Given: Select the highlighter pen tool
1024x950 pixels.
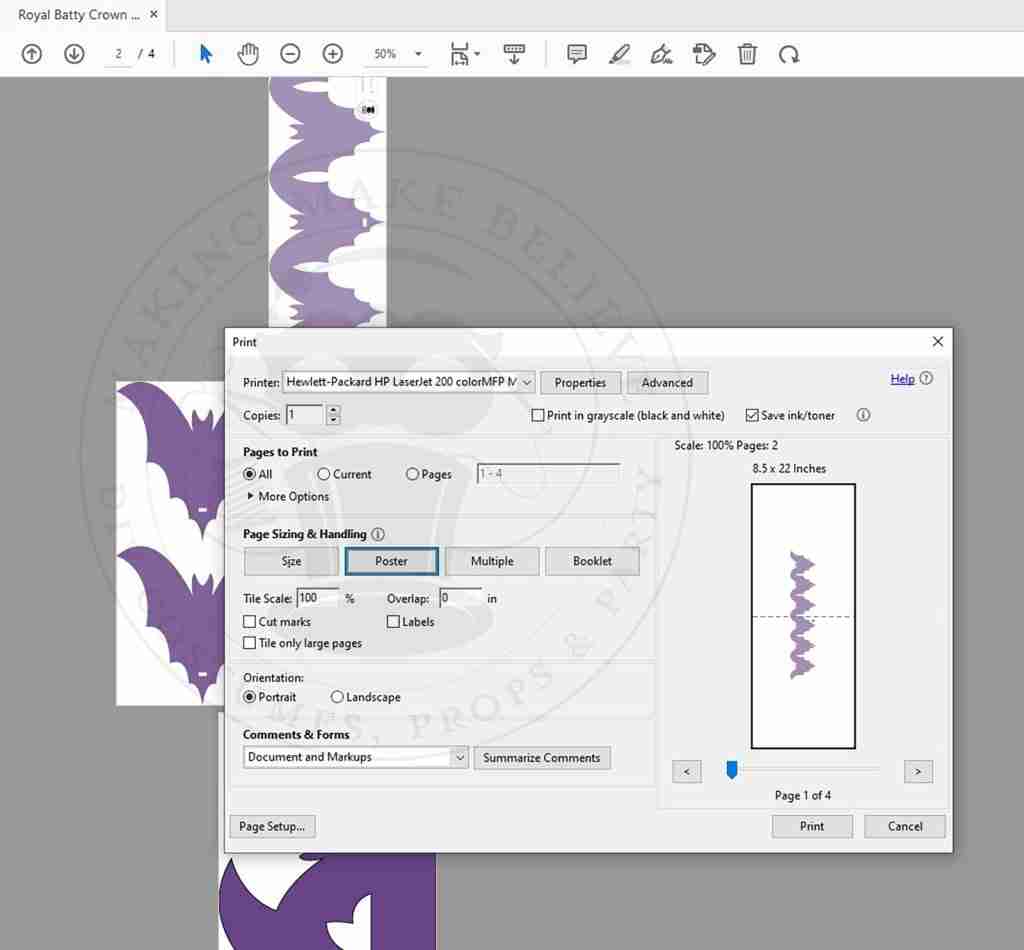Looking at the screenshot, I should coord(619,54).
